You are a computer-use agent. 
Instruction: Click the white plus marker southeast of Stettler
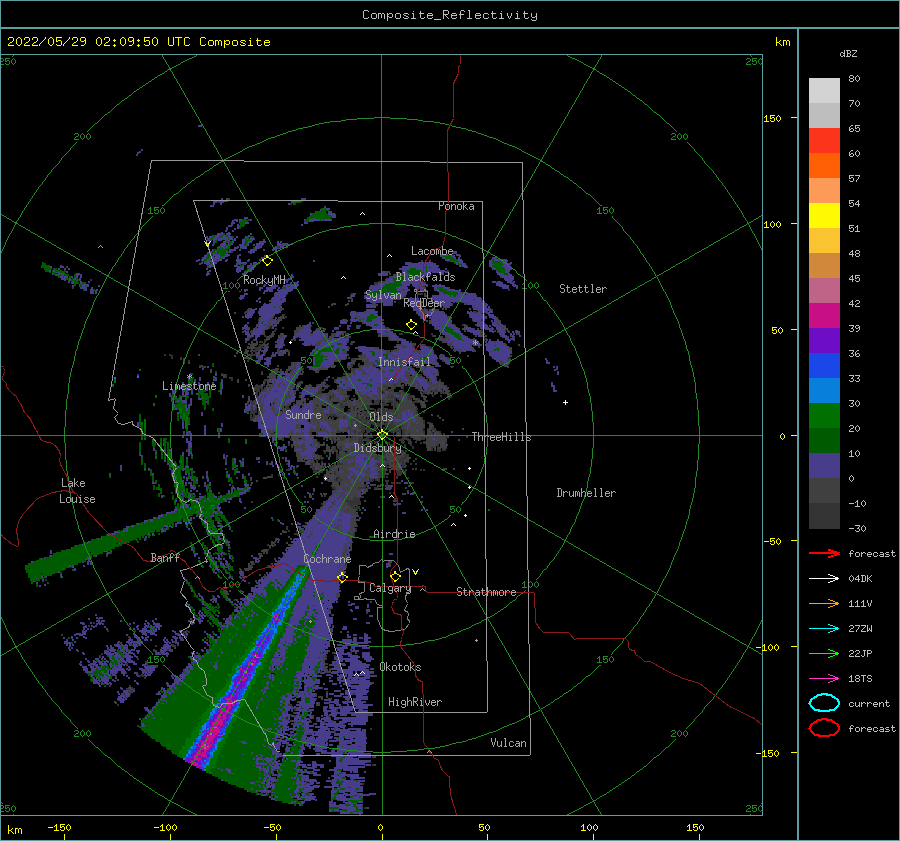coord(565,402)
